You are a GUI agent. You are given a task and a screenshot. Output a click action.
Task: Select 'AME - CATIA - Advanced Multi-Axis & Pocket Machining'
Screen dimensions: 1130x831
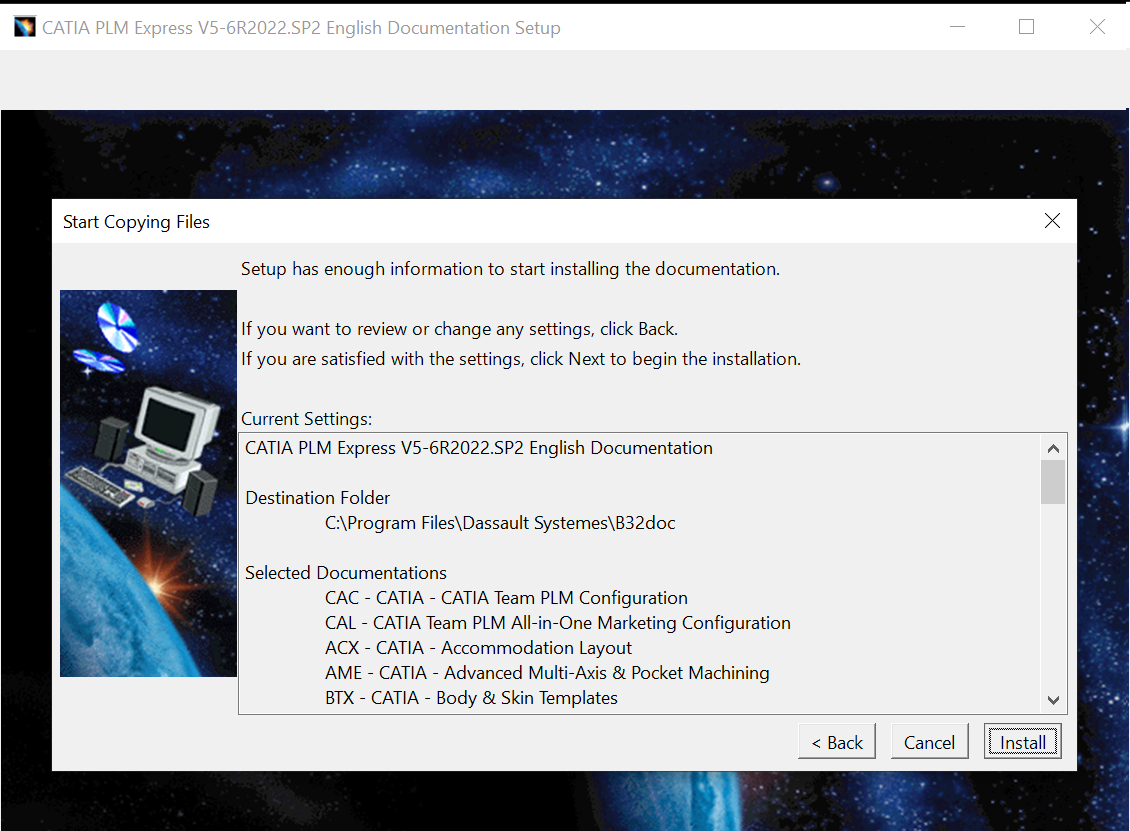547,673
